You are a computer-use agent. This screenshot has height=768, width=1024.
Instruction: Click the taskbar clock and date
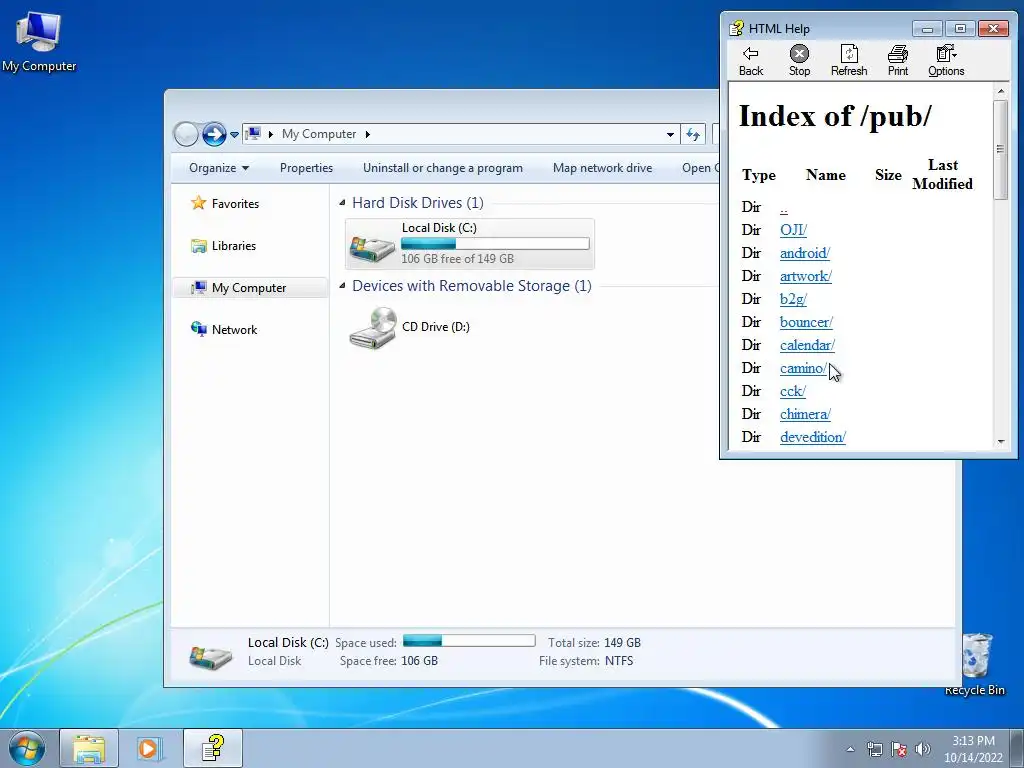click(x=973, y=749)
